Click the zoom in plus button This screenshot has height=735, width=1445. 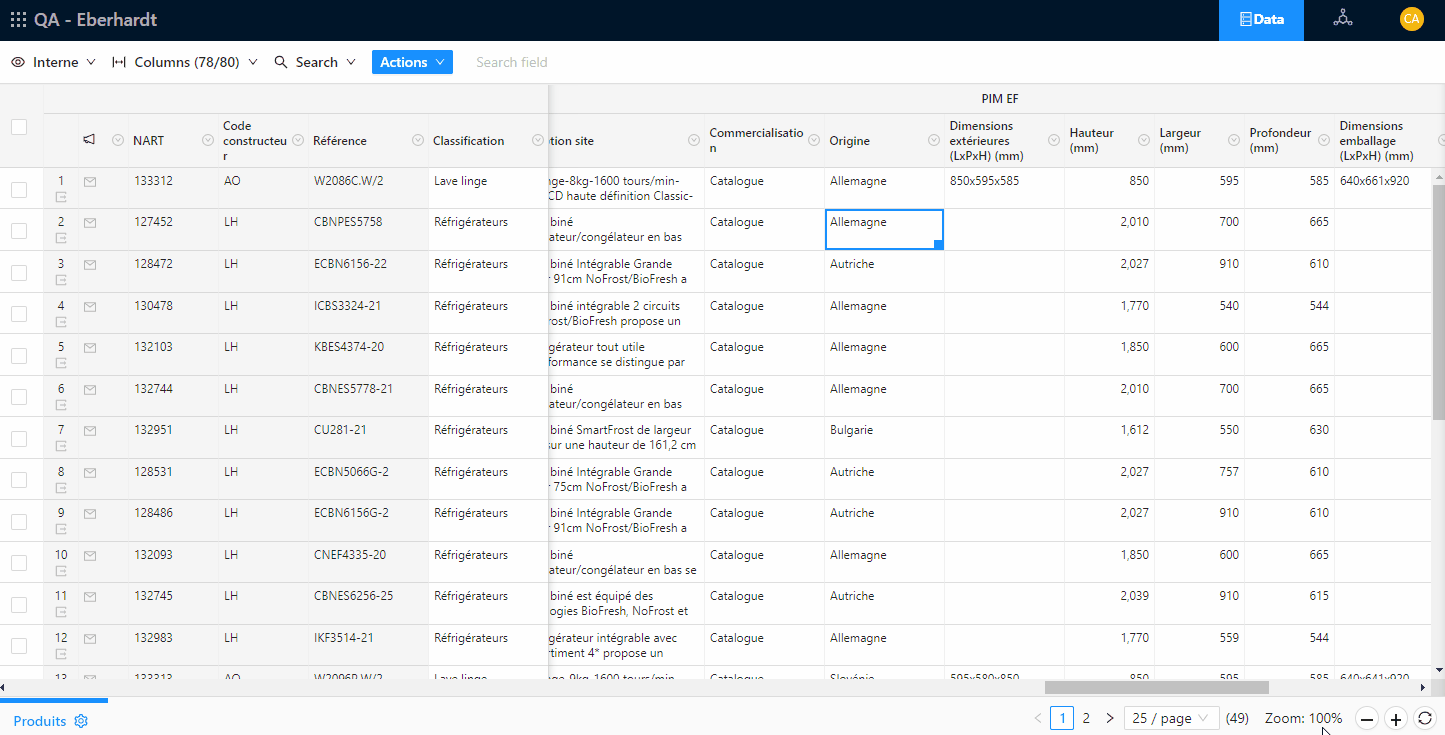[x=1396, y=719]
